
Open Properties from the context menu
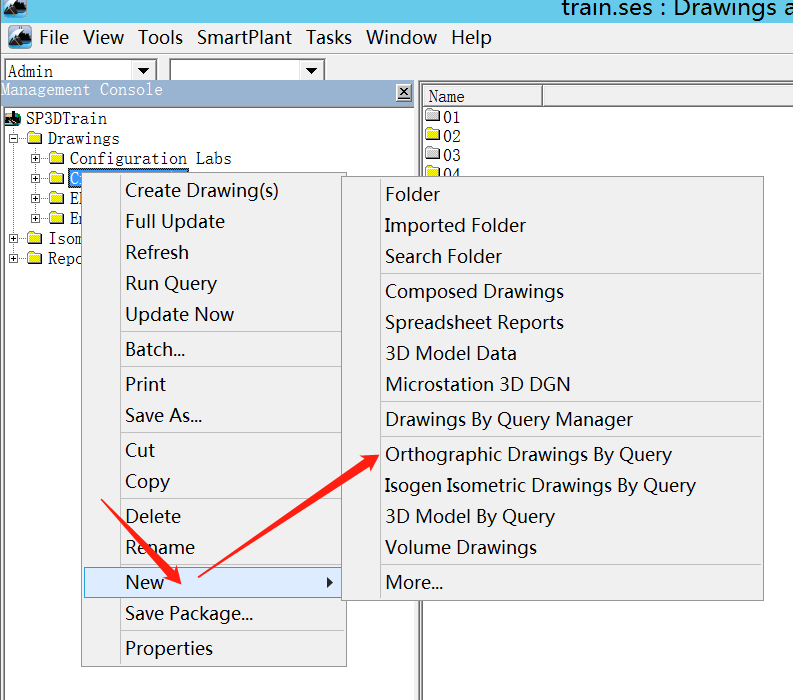[169, 648]
